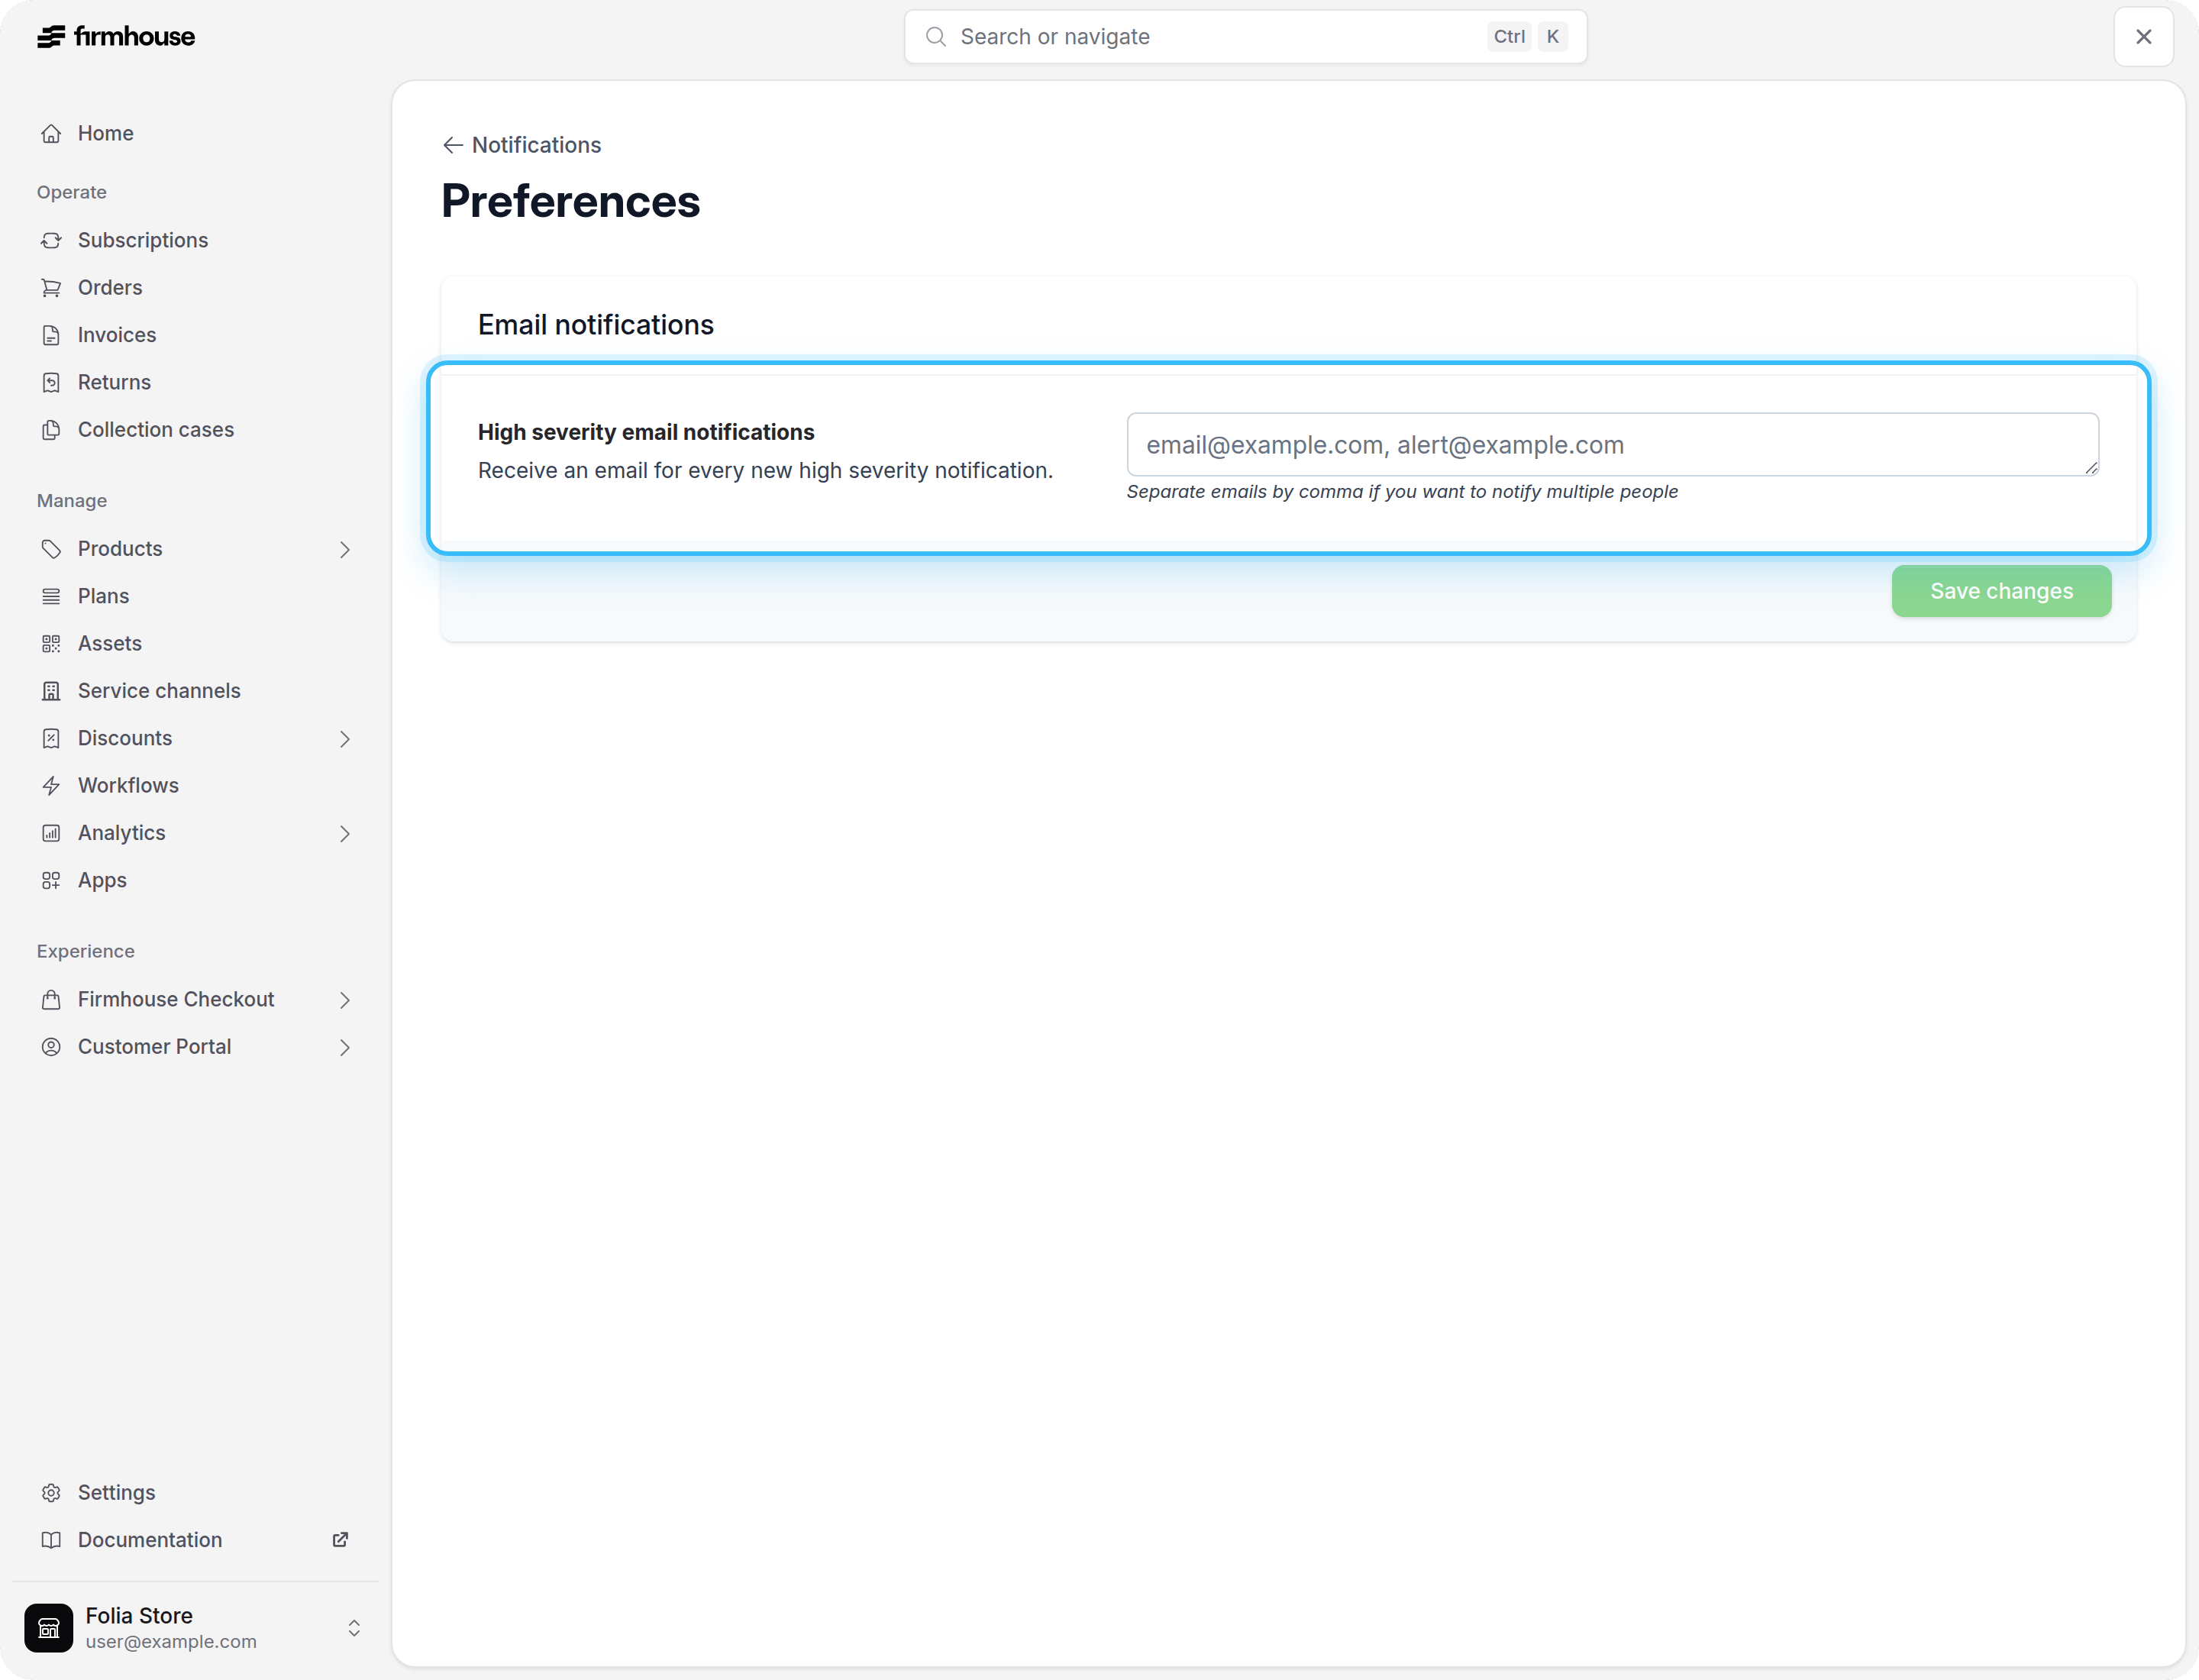Viewport: 2199px width, 1680px height.
Task: Click the Analytics chart icon
Action: click(51, 833)
